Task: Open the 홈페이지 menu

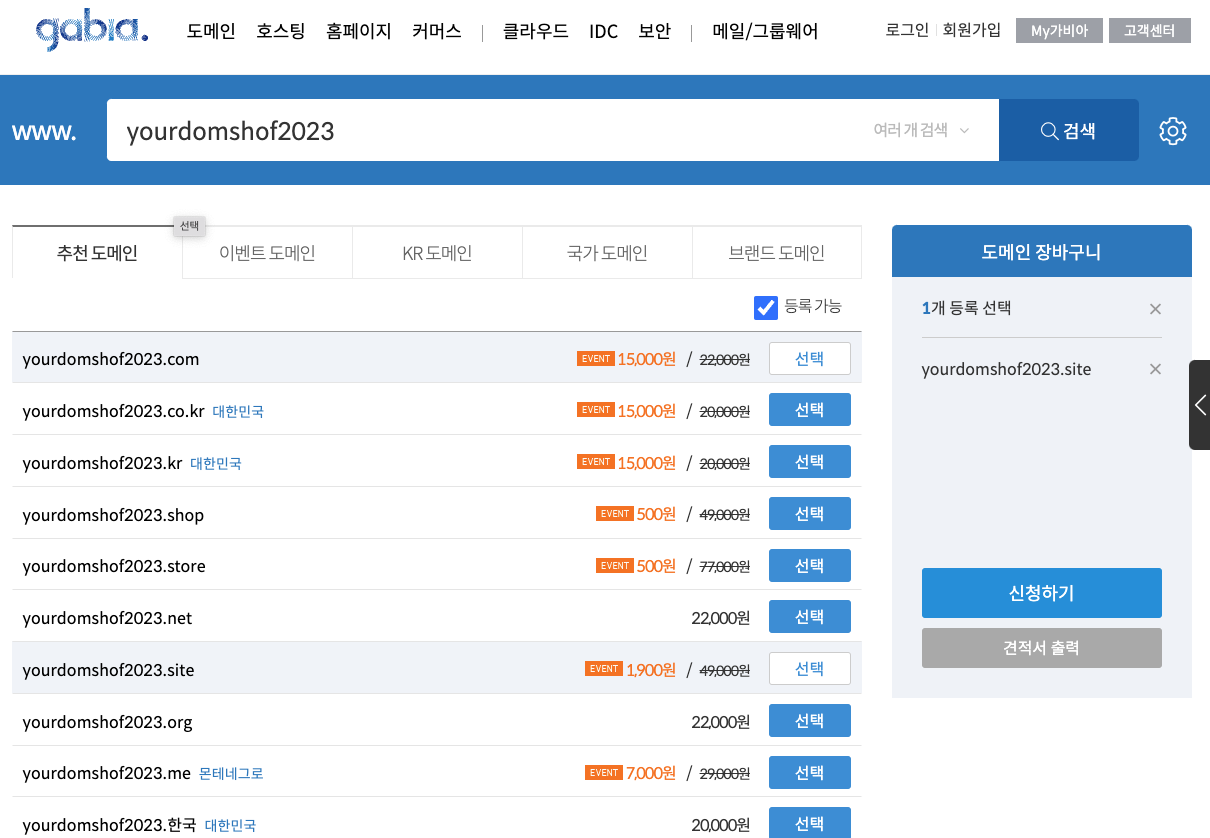Action: tap(359, 32)
